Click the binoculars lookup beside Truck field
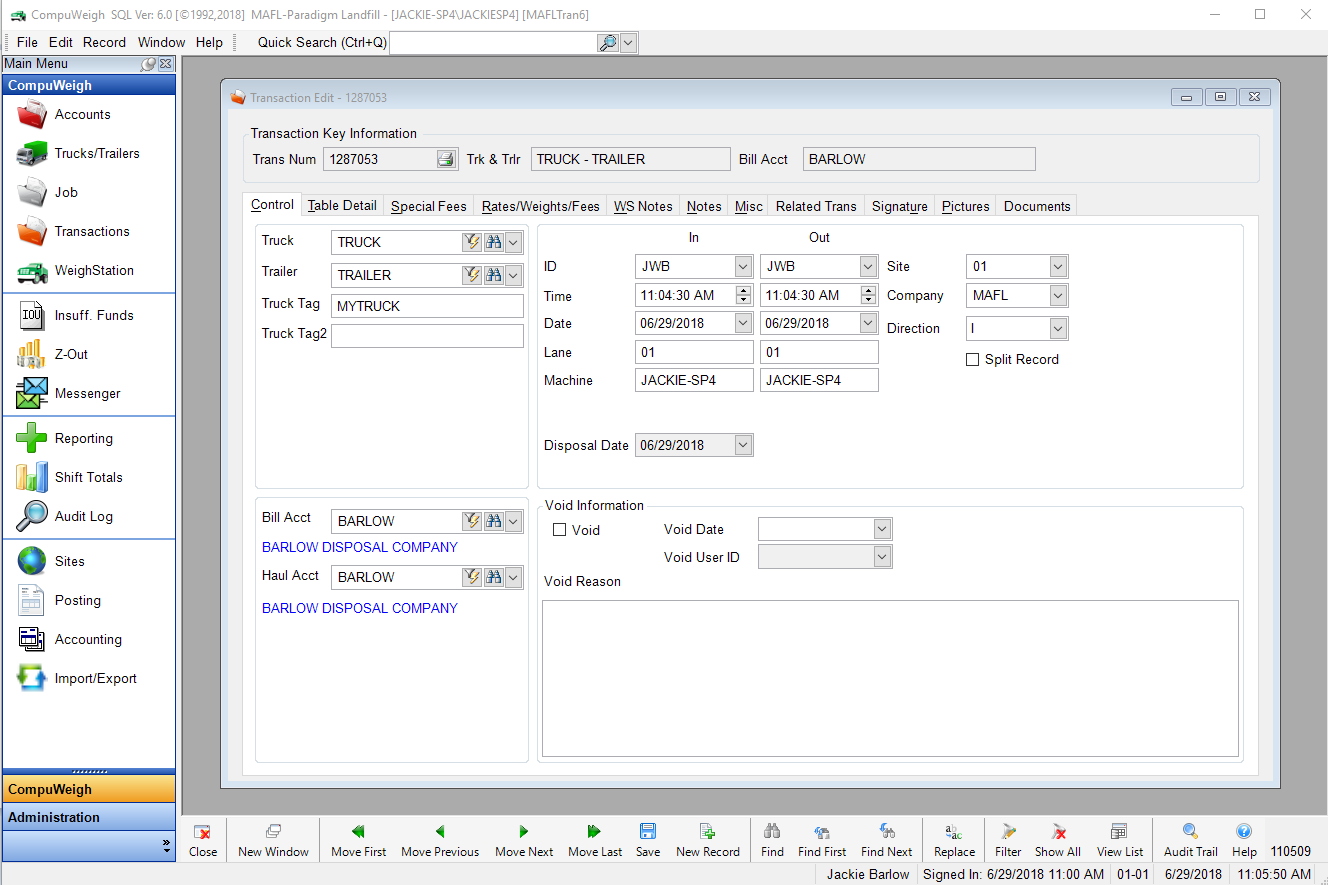Viewport: 1328px width, 885px height. tap(493, 242)
